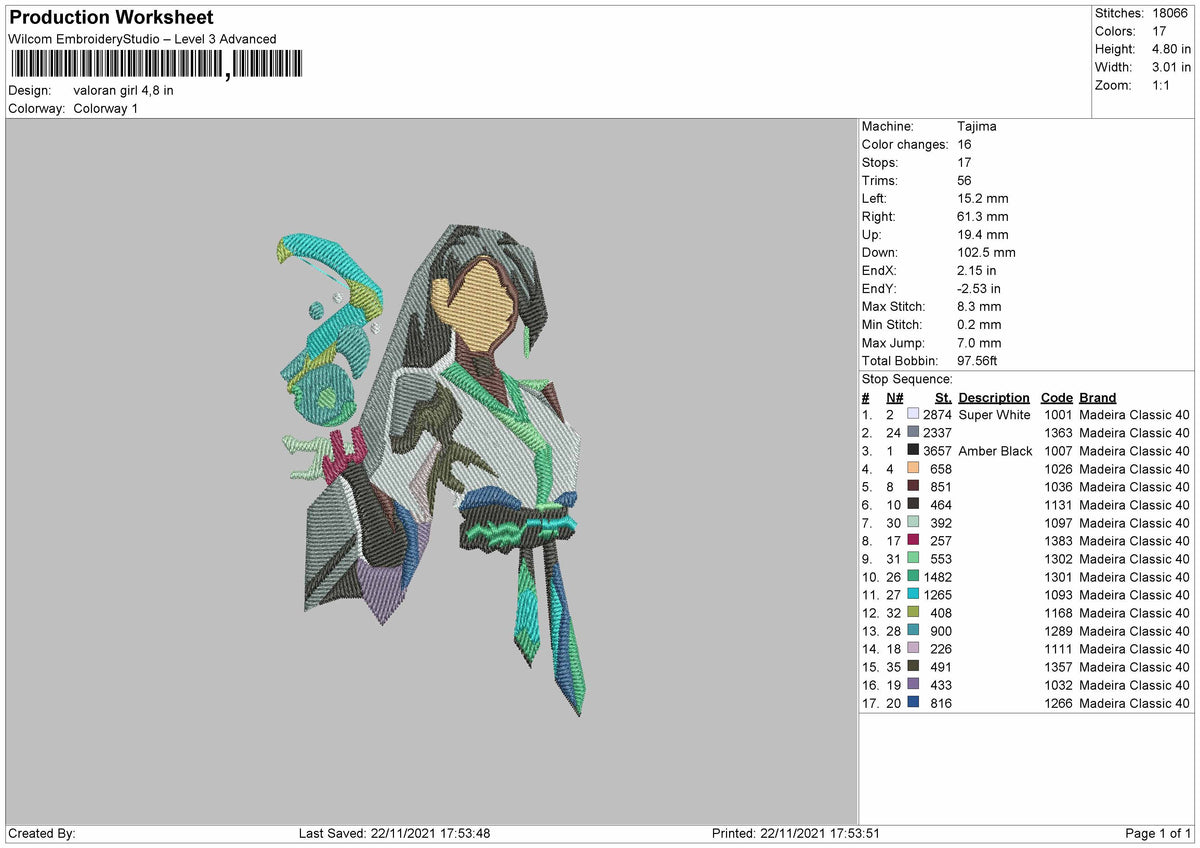Select the Amber Black thread swatch
Screen dimensions: 1200x848
pyautogui.click(x=913, y=451)
